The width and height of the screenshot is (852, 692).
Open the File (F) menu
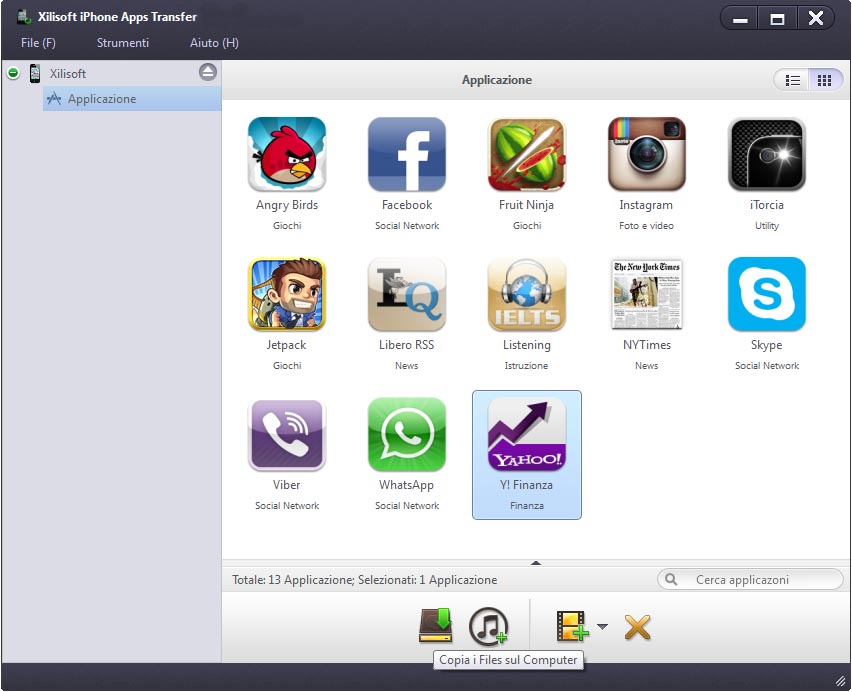point(38,43)
